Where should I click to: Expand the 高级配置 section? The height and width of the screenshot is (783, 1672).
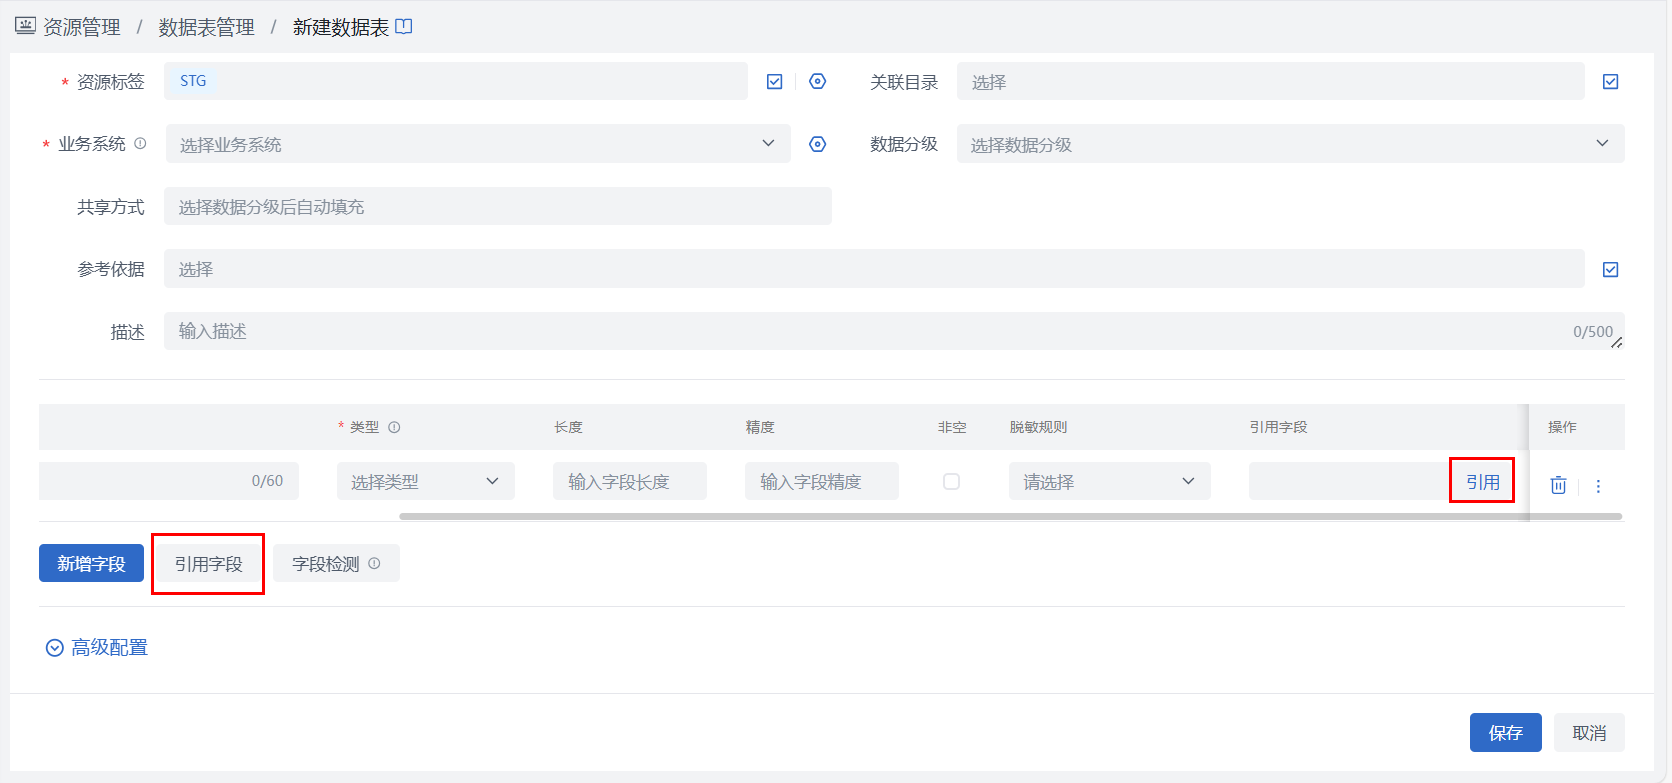click(97, 647)
